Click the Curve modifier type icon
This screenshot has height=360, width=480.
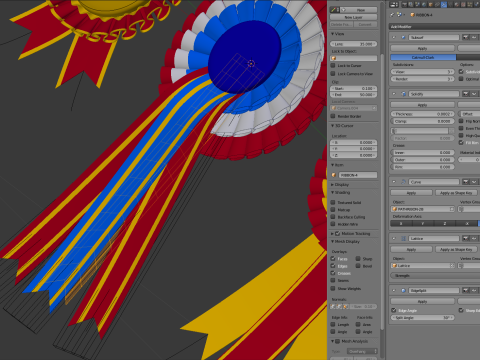click(403, 182)
